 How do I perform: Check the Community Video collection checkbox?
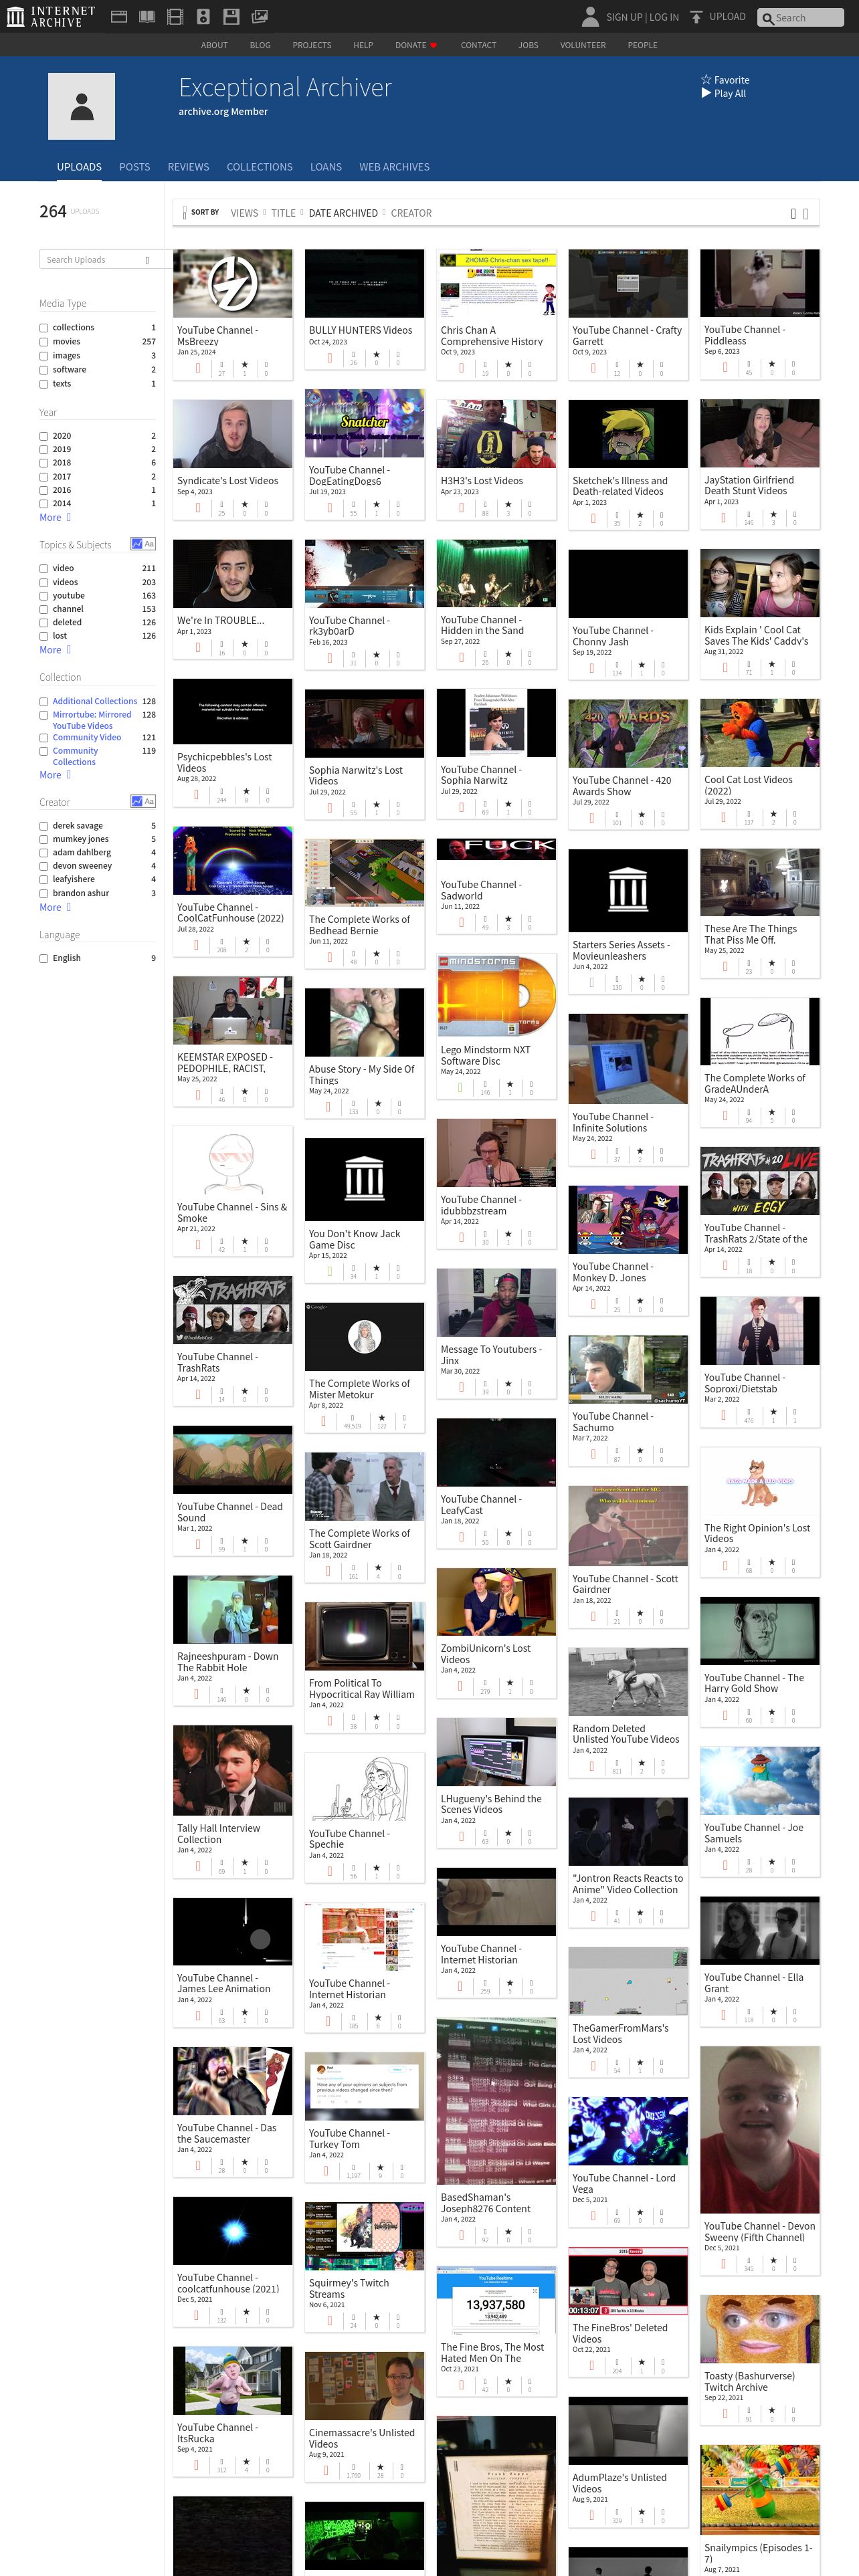(x=44, y=738)
